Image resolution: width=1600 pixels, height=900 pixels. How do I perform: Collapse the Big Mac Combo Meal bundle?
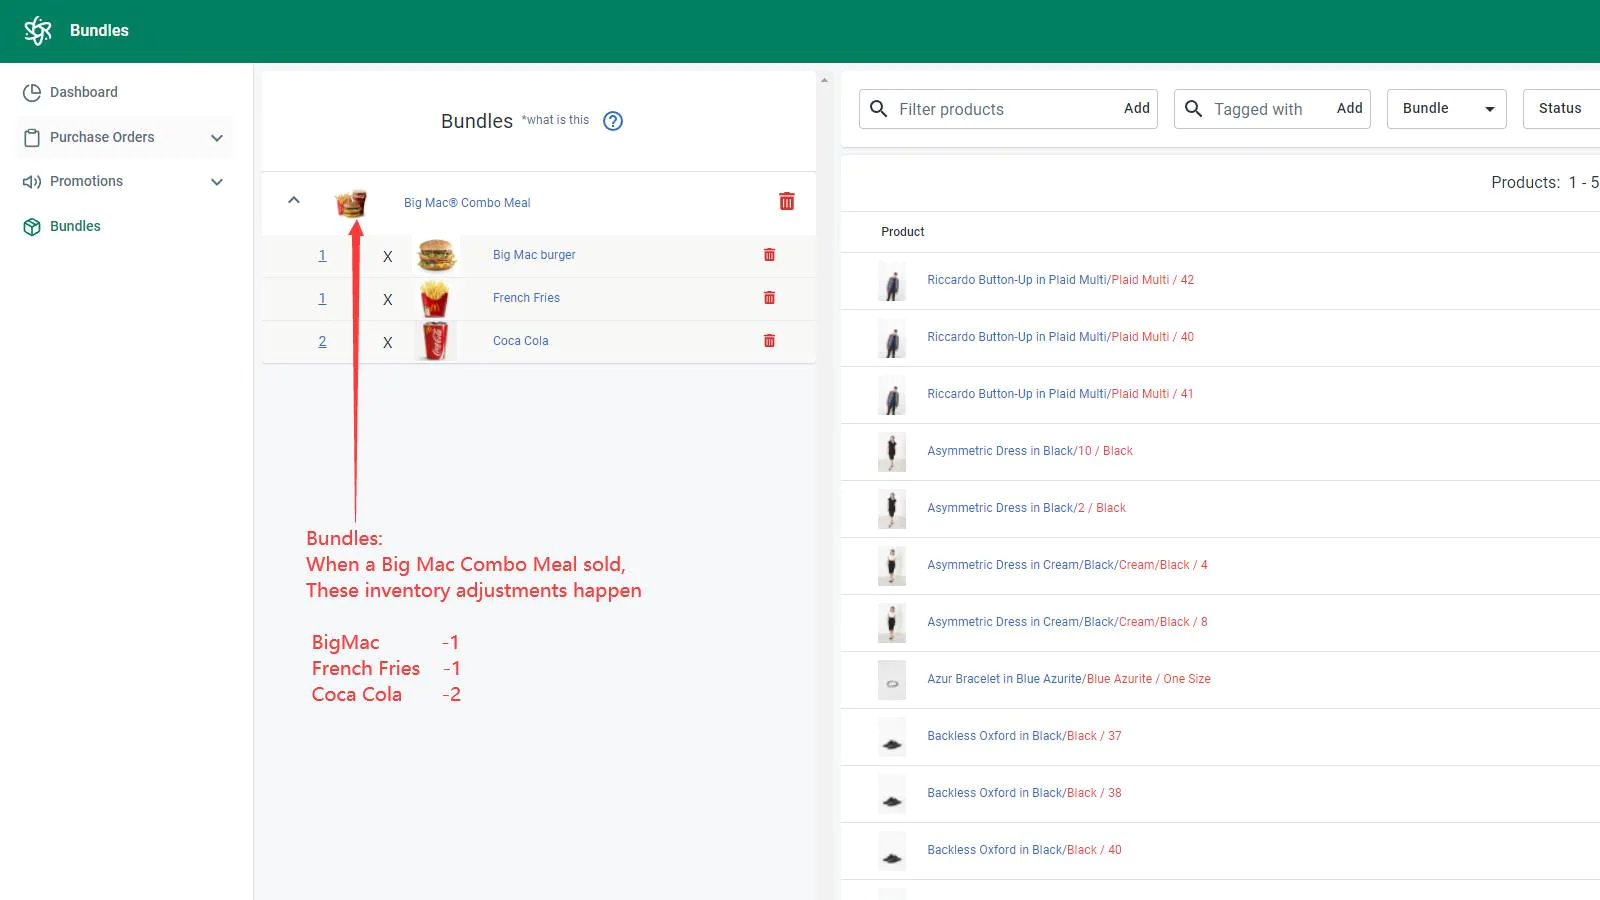point(294,200)
